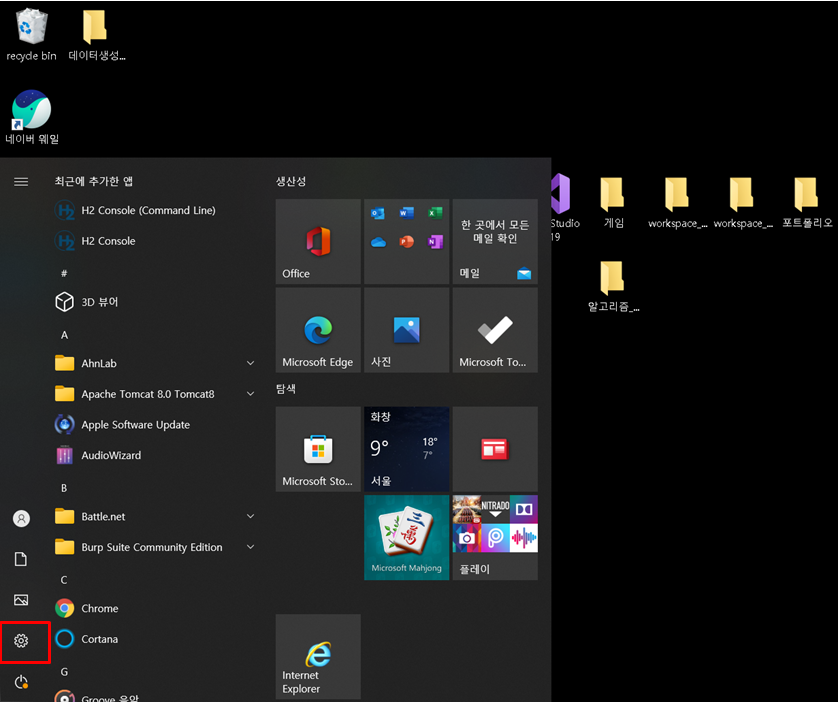Launch H2 Console app

tap(95, 241)
